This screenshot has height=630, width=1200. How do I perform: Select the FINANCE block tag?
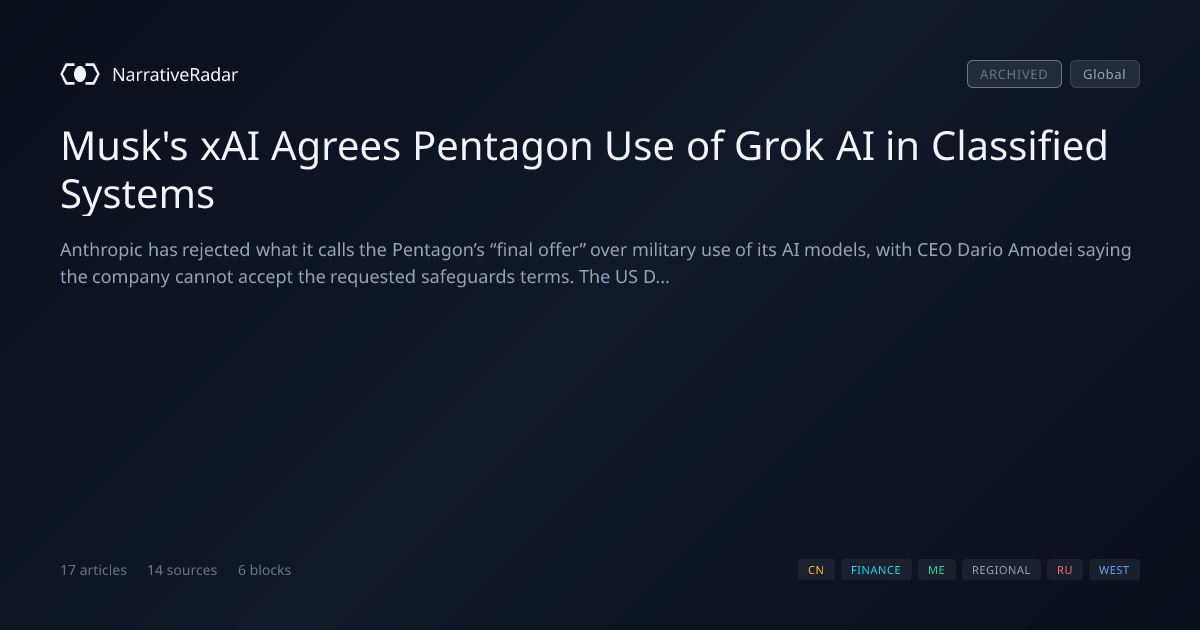(x=876, y=570)
